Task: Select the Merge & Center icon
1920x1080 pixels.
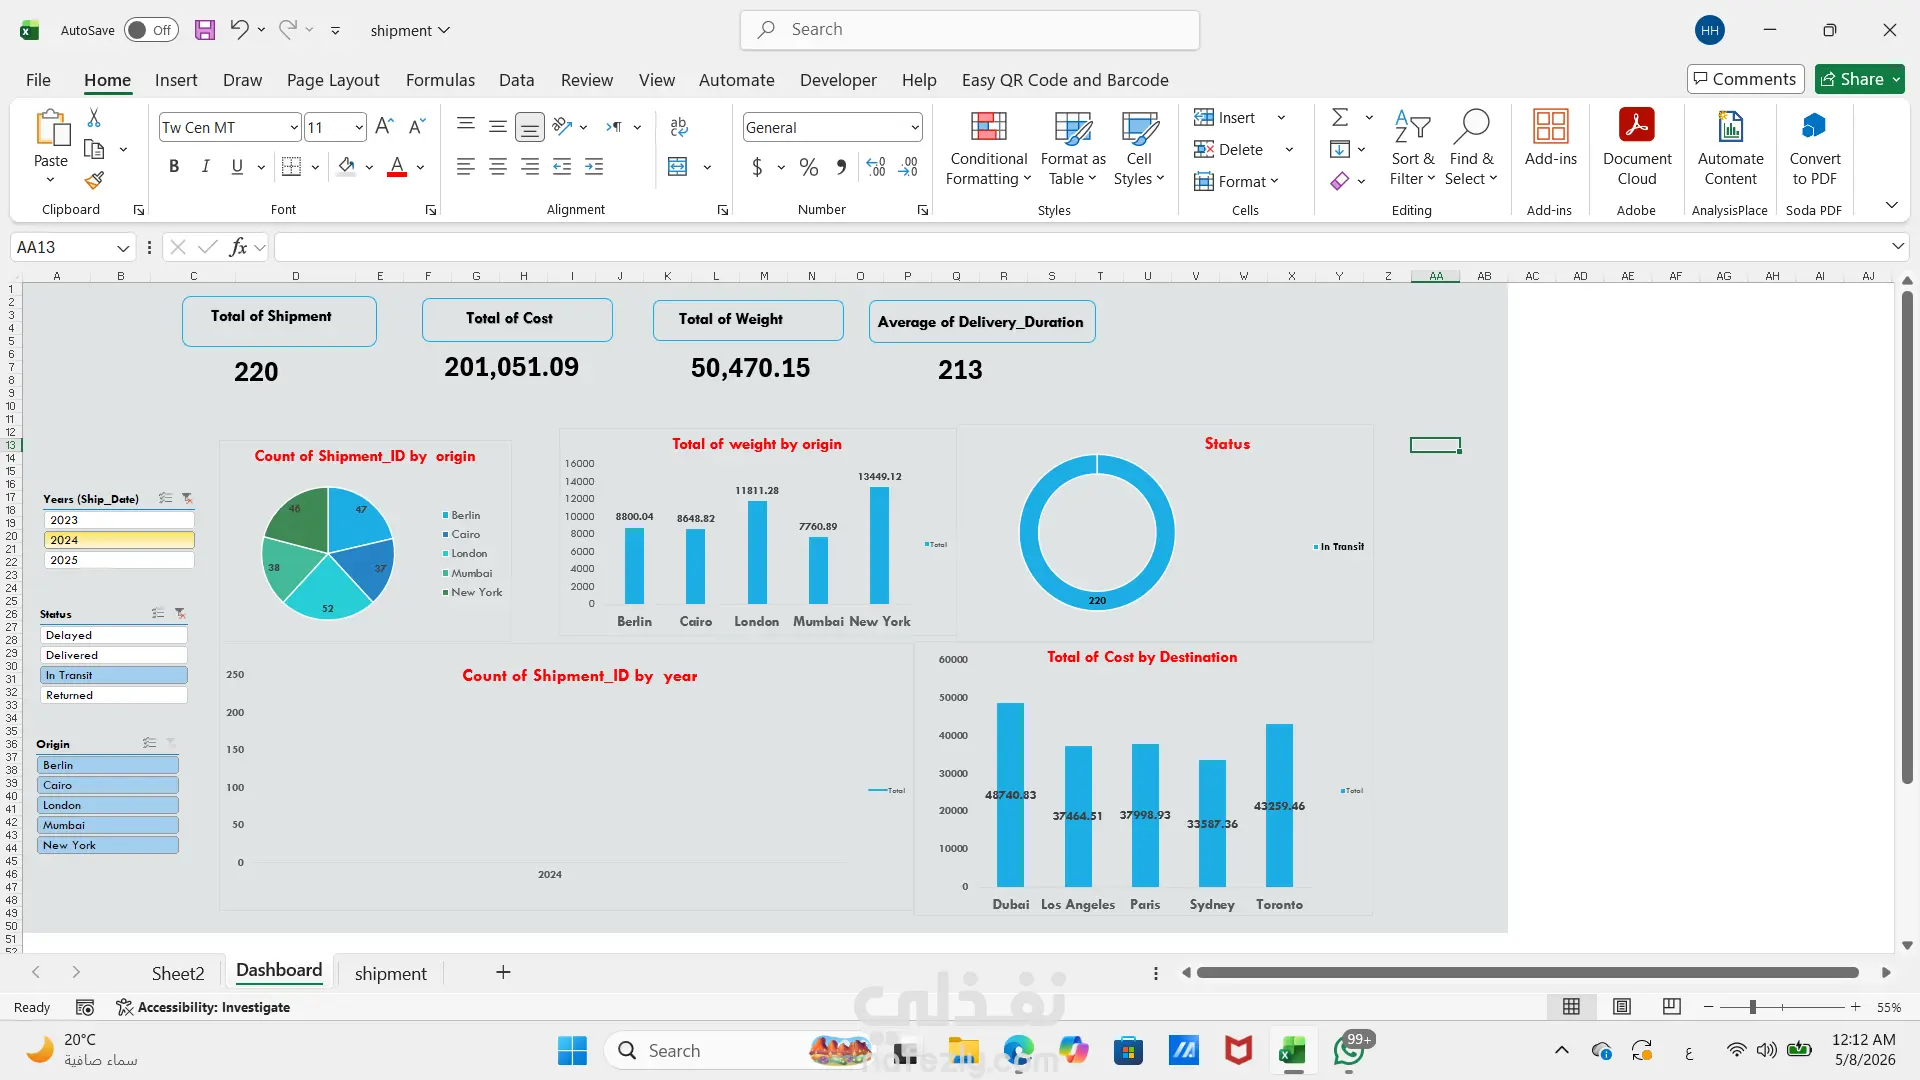Action: click(x=678, y=167)
